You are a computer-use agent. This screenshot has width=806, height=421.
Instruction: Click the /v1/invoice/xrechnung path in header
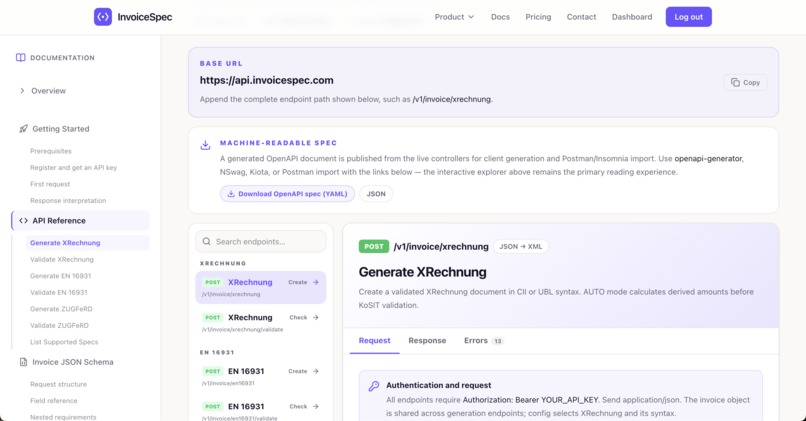click(x=441, y=247)
